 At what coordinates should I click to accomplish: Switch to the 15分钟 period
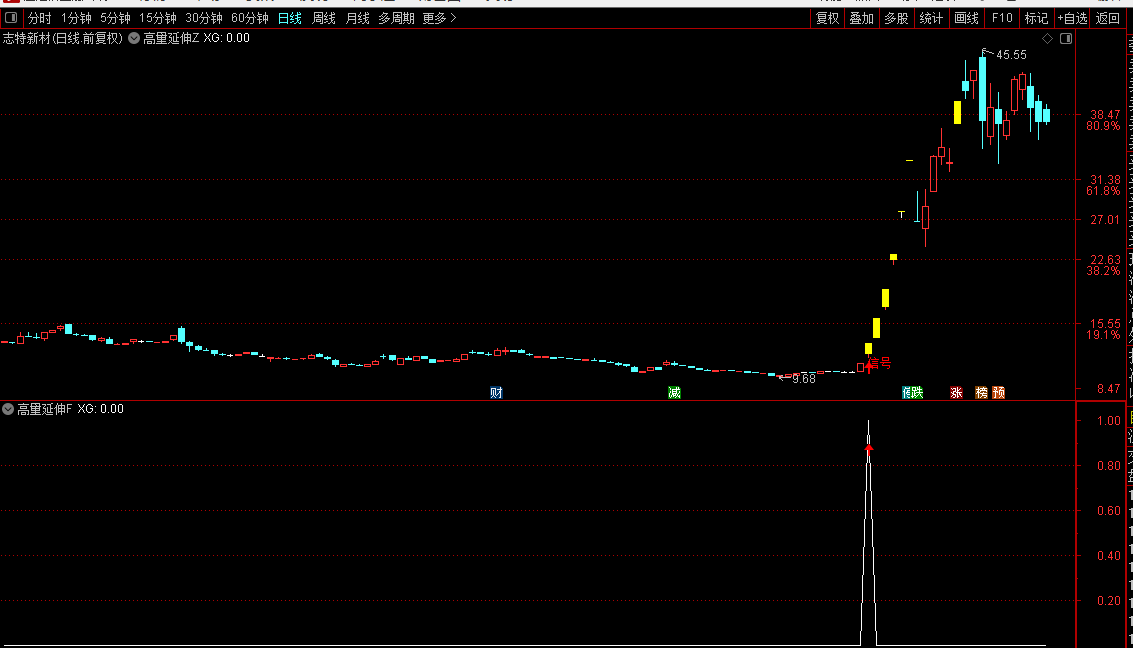158,18
